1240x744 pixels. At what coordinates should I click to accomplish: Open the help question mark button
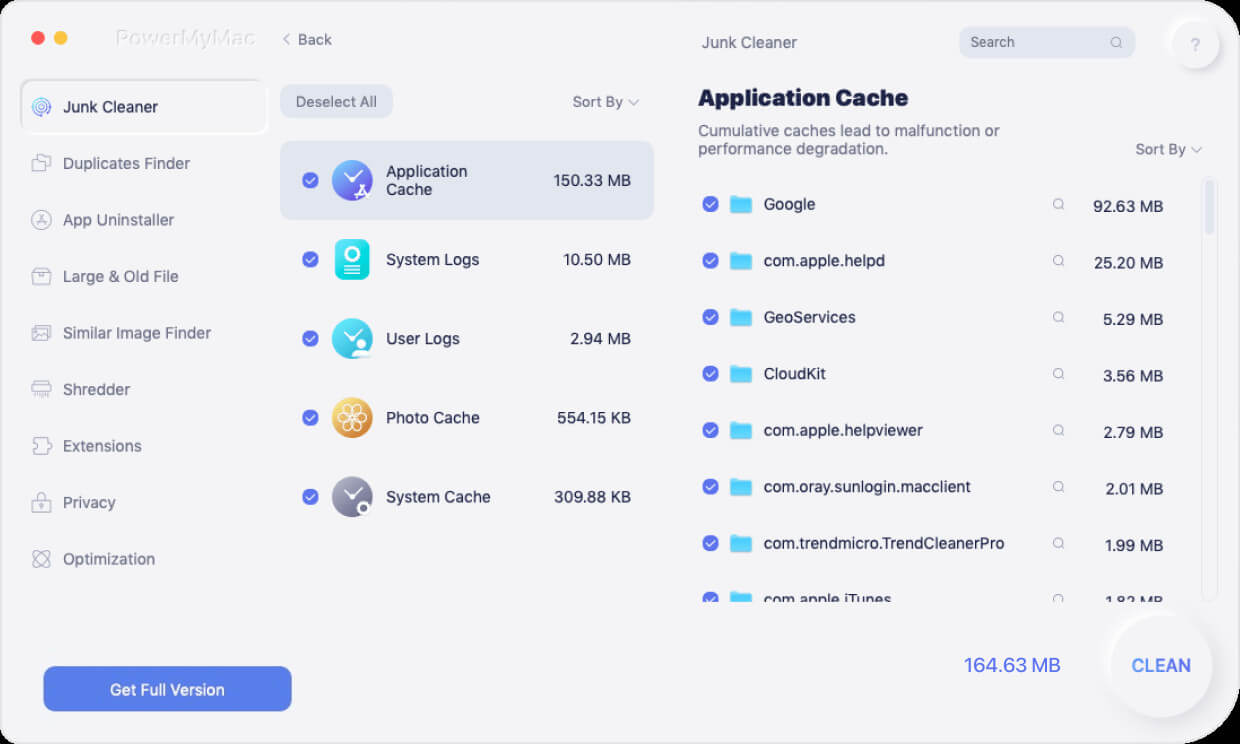point(1195,44)
